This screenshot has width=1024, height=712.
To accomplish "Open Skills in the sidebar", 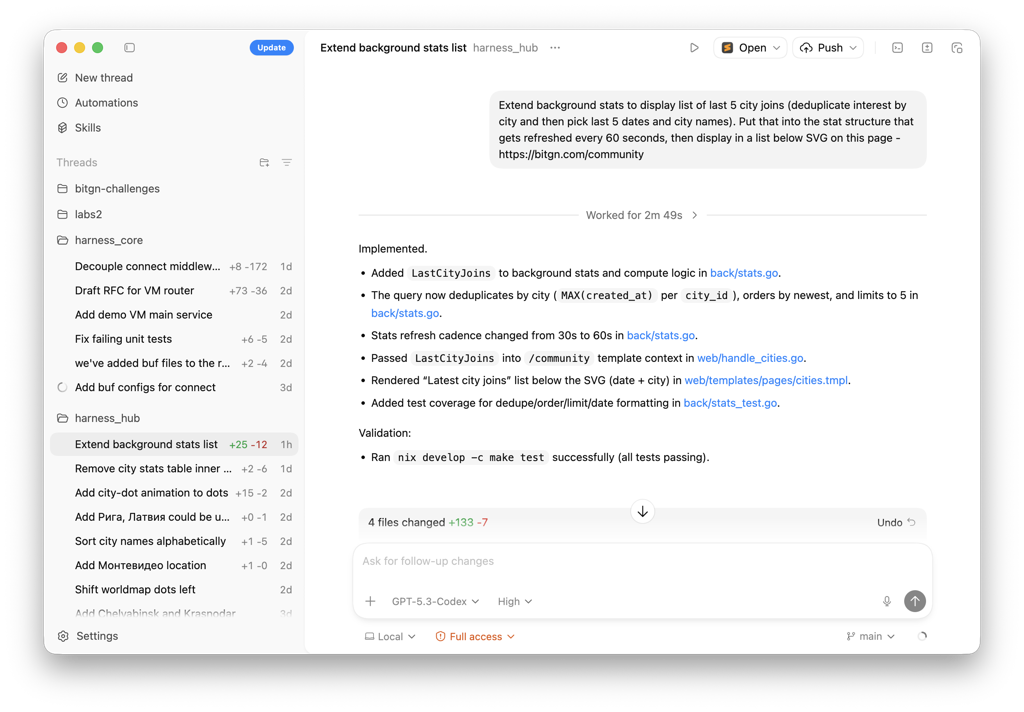I will (88, 128).
